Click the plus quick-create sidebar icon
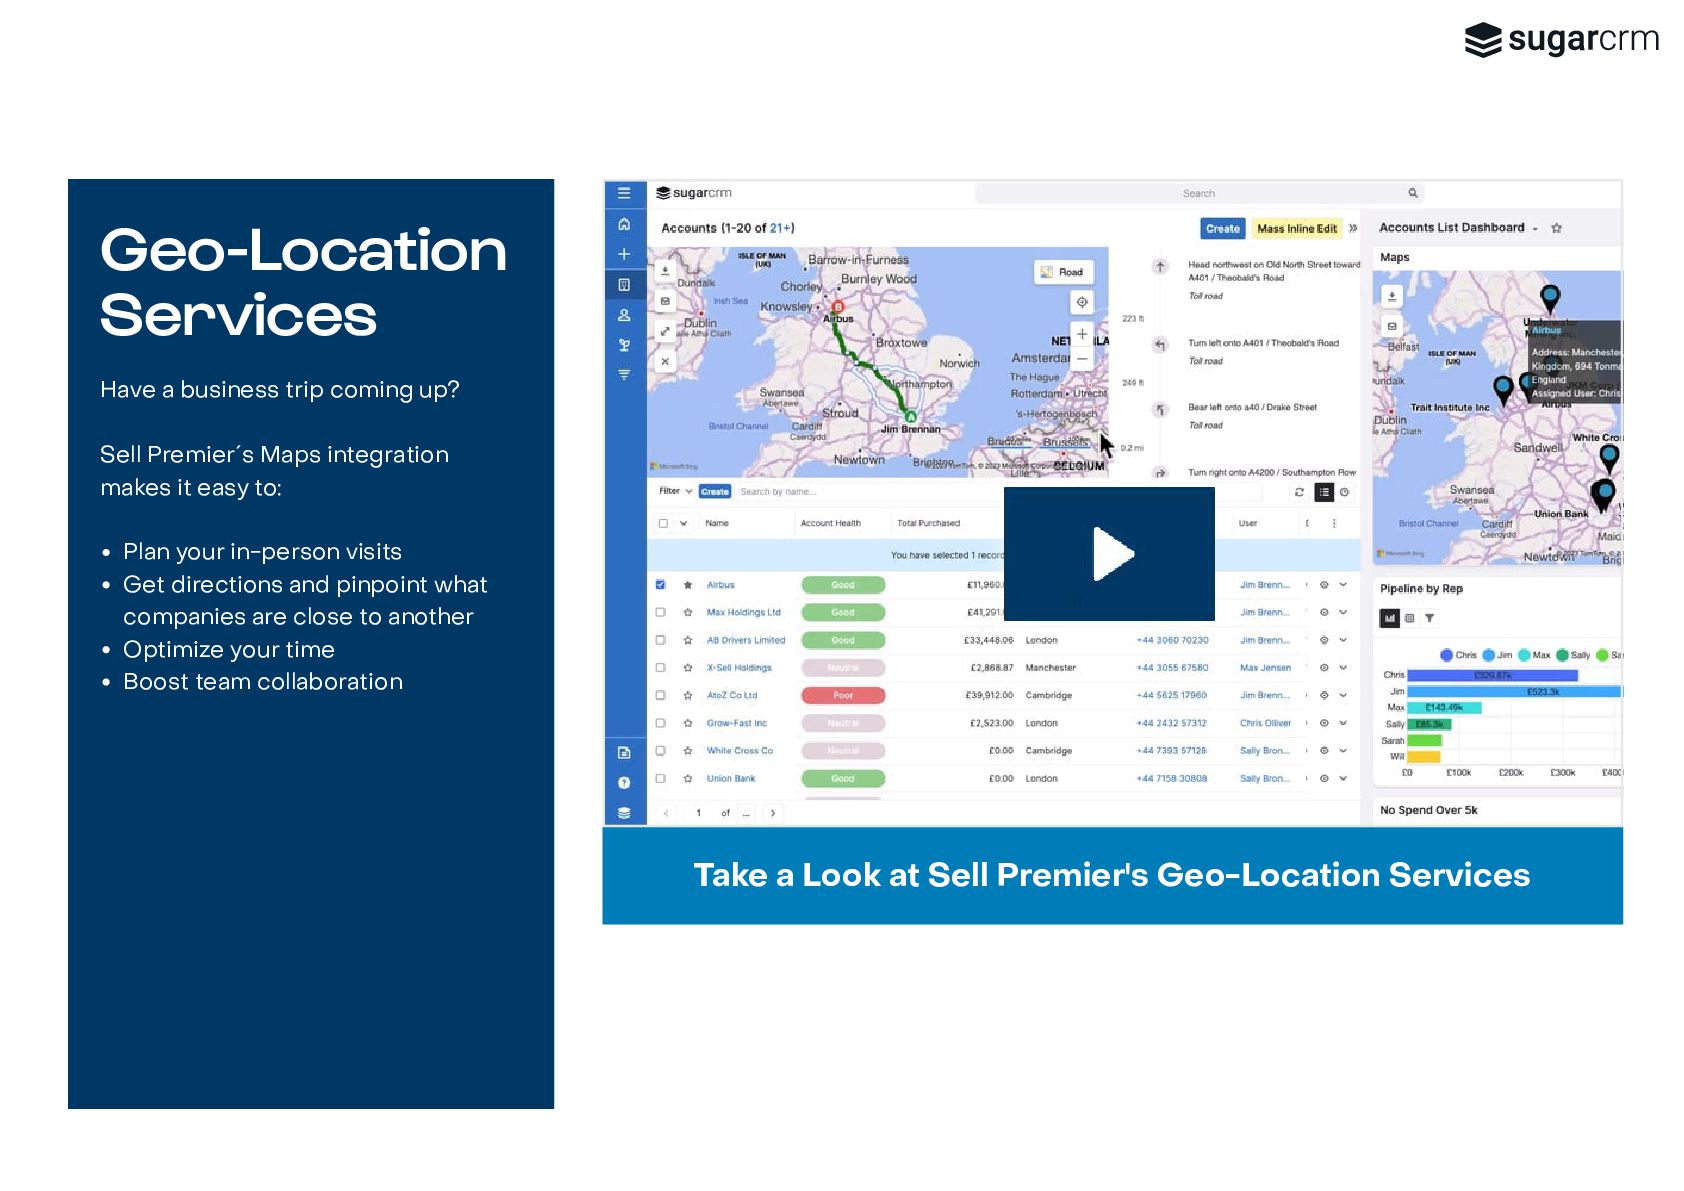 point(624,254)
